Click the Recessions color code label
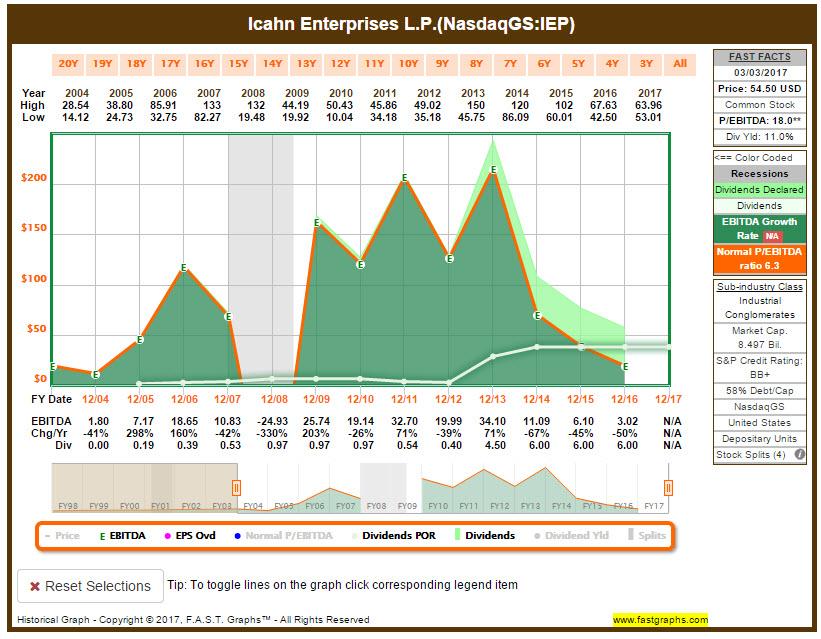Viewport: 821px width, 639px height. point(760,174)
